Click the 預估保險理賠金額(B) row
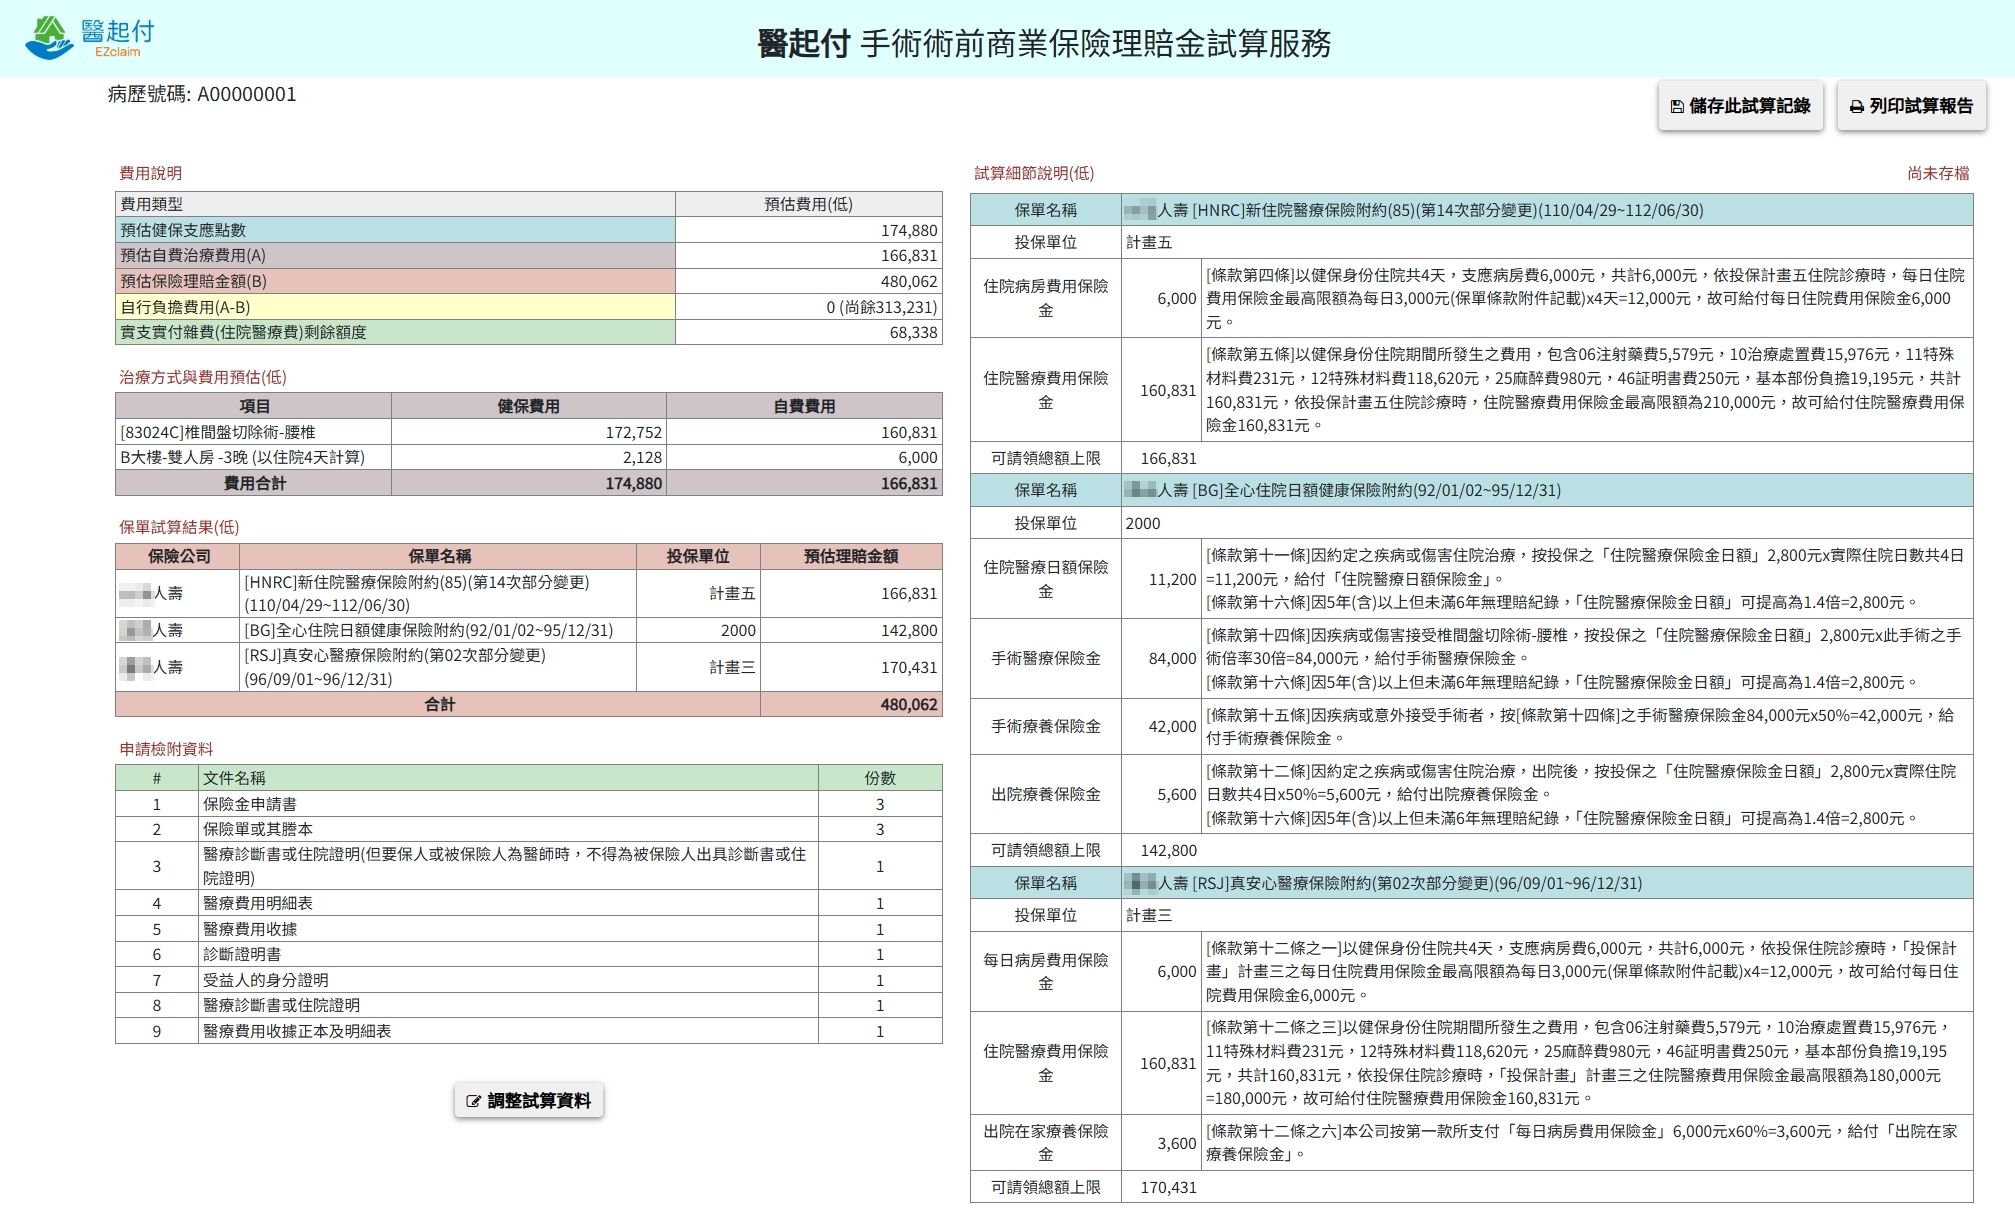The width and height of the screenshot is (2015, 1225). point(528,282)
